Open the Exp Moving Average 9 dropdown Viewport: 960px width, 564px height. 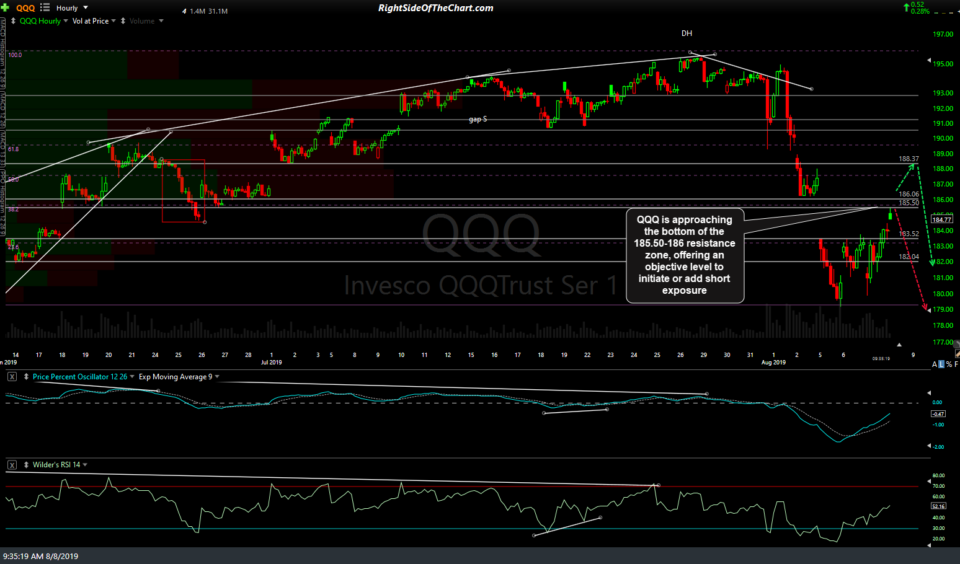click(217, 377)
